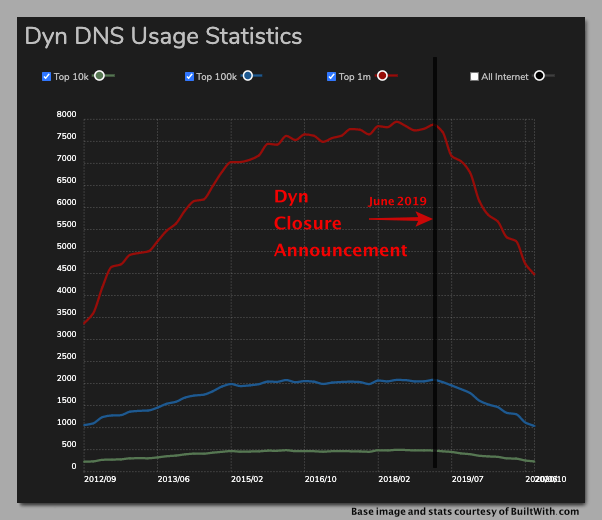Click the Dyn DNS Usage Statistics title
The width and height of the screenshot is (602, 520).
(x=164, y=36)
